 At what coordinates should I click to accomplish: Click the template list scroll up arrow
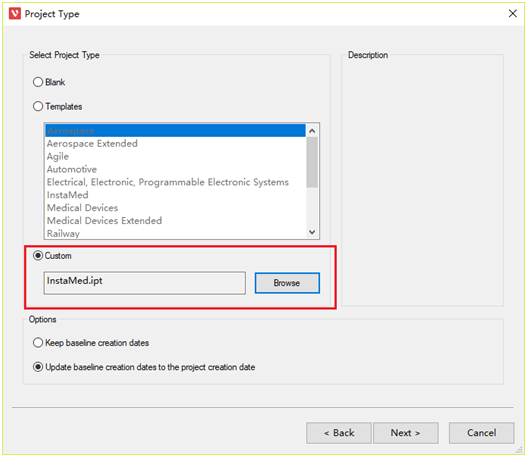(x=312, y=131)
